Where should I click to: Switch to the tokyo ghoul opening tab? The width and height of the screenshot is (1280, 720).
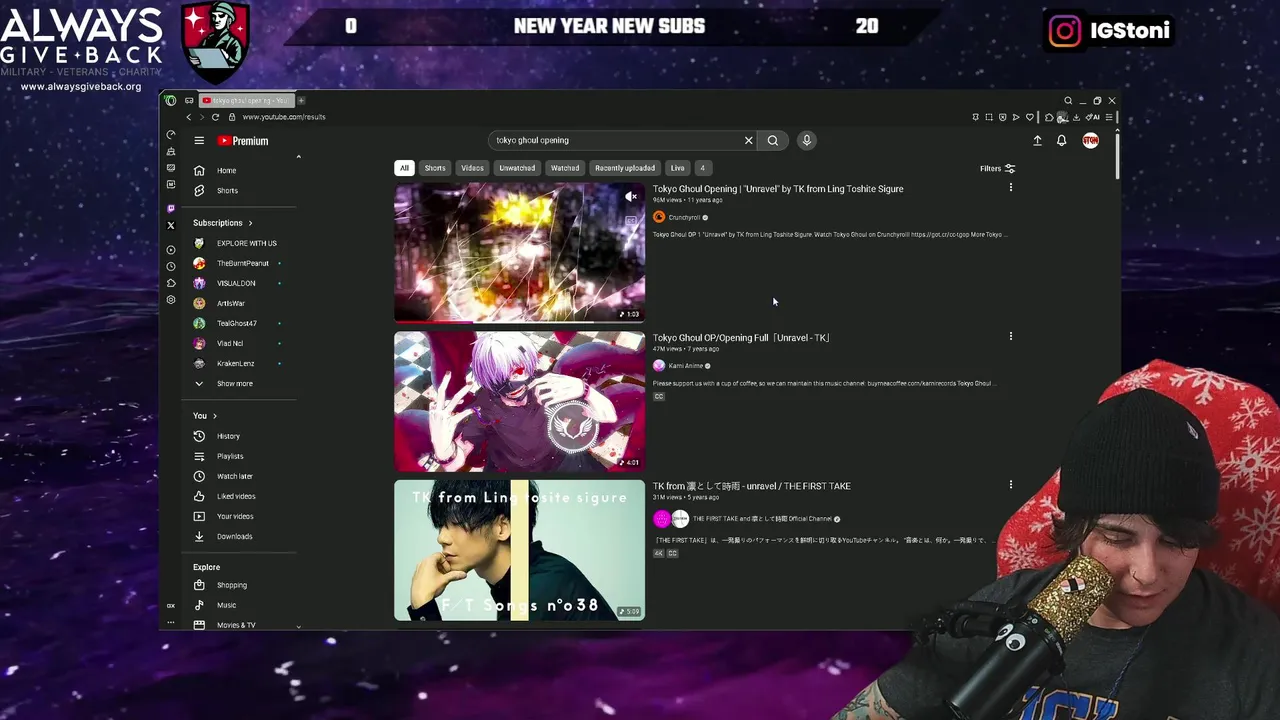coord(246,100)
